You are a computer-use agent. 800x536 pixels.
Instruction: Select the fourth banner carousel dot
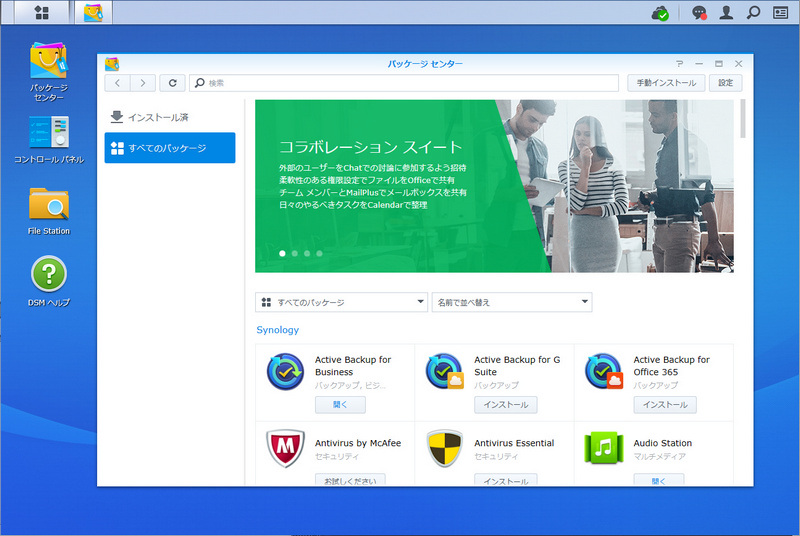pyautogui.click(x=319, y=253)
